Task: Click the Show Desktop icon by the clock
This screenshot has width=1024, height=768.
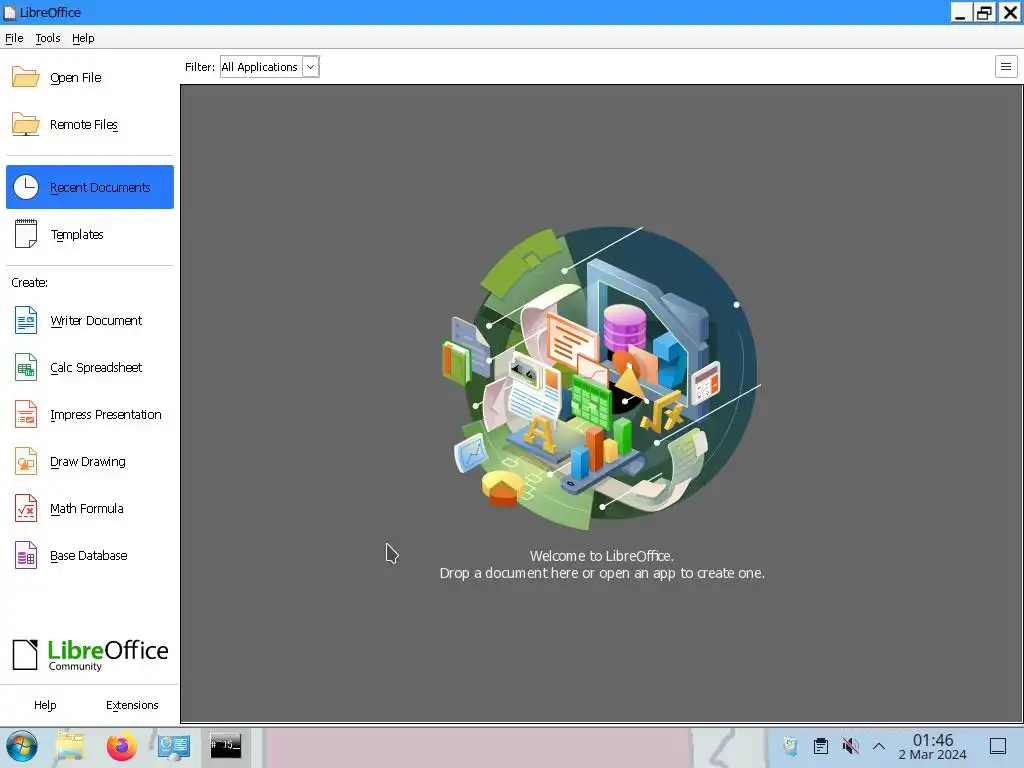Action: pos(998,746)
